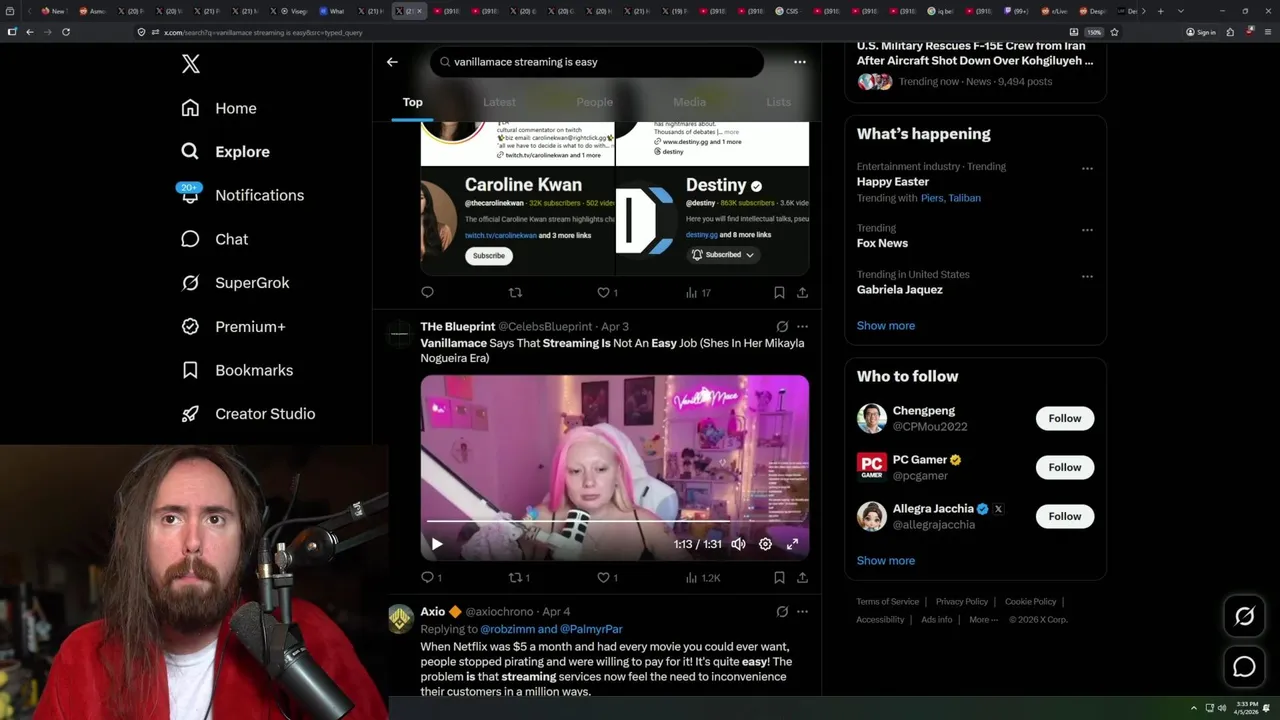Image resolution: width=1280 pixels, height=720 pixels.
Task: Open Bookmarks in sidebar
Action: point(237,370)
